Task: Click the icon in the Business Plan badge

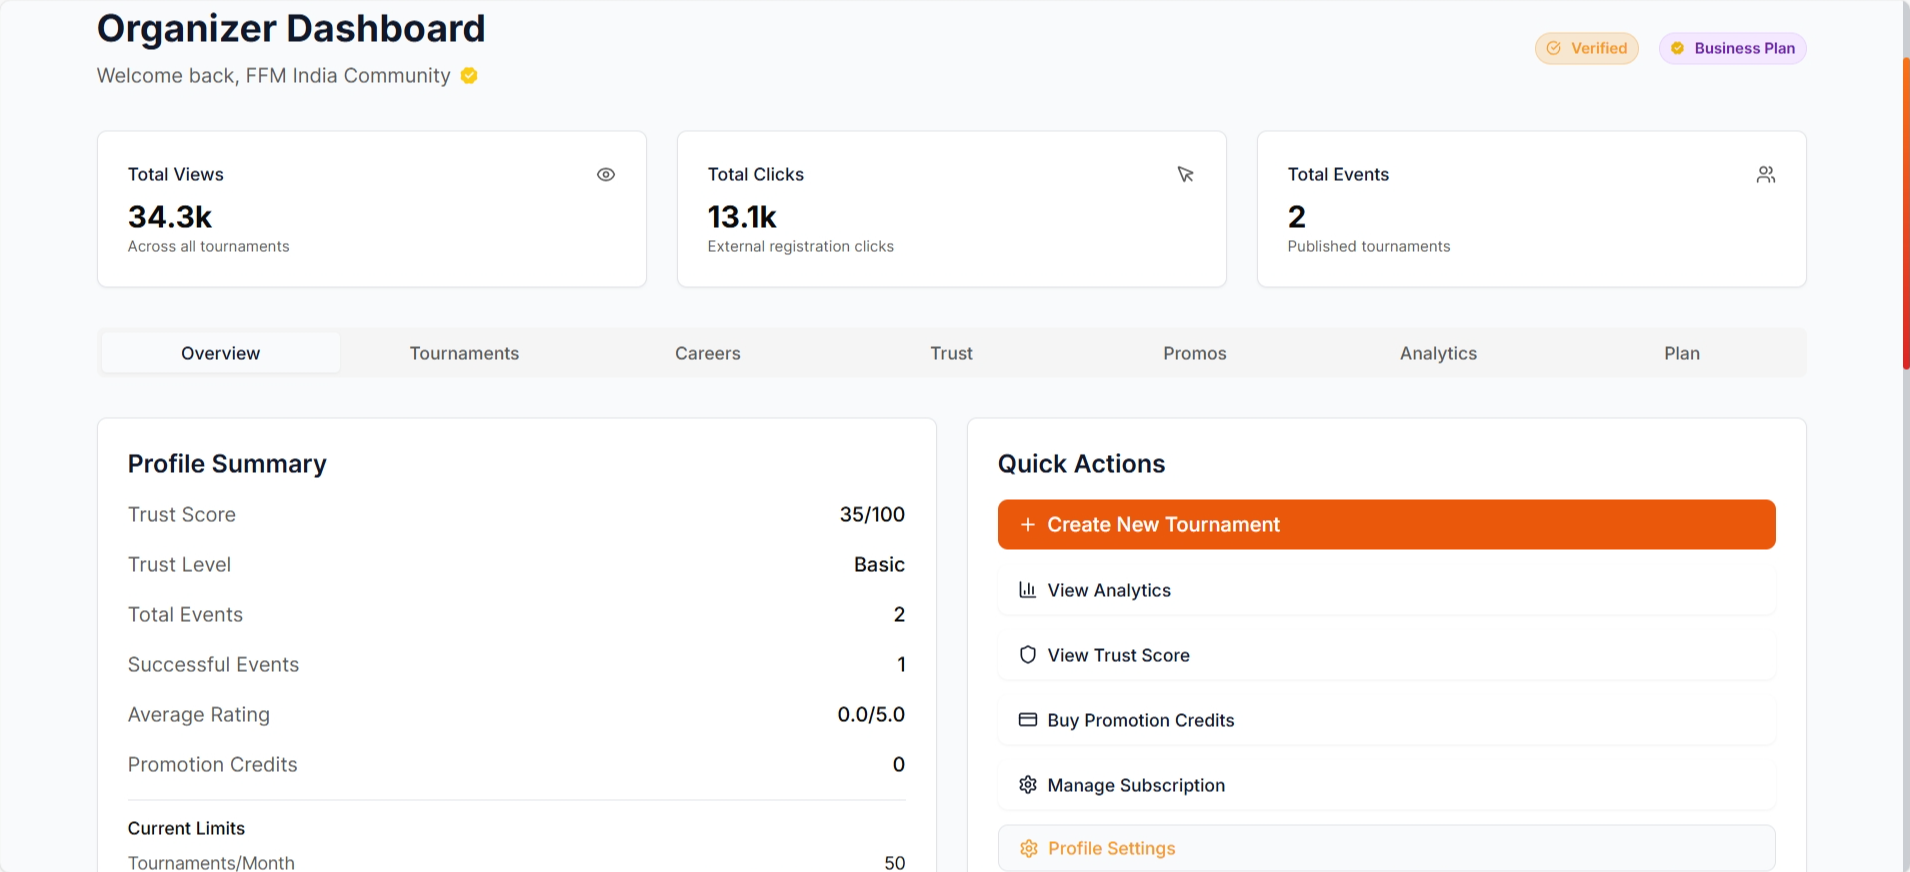Action: coord(1678,48)
